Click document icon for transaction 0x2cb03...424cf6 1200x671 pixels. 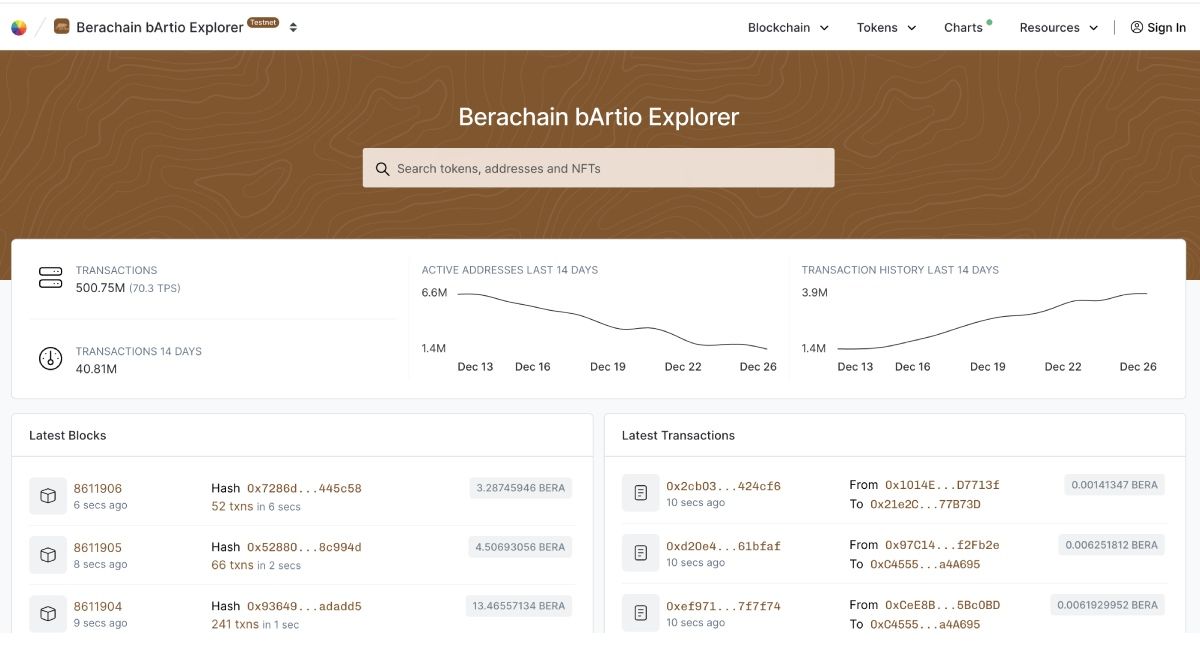[x=641, y=493]
